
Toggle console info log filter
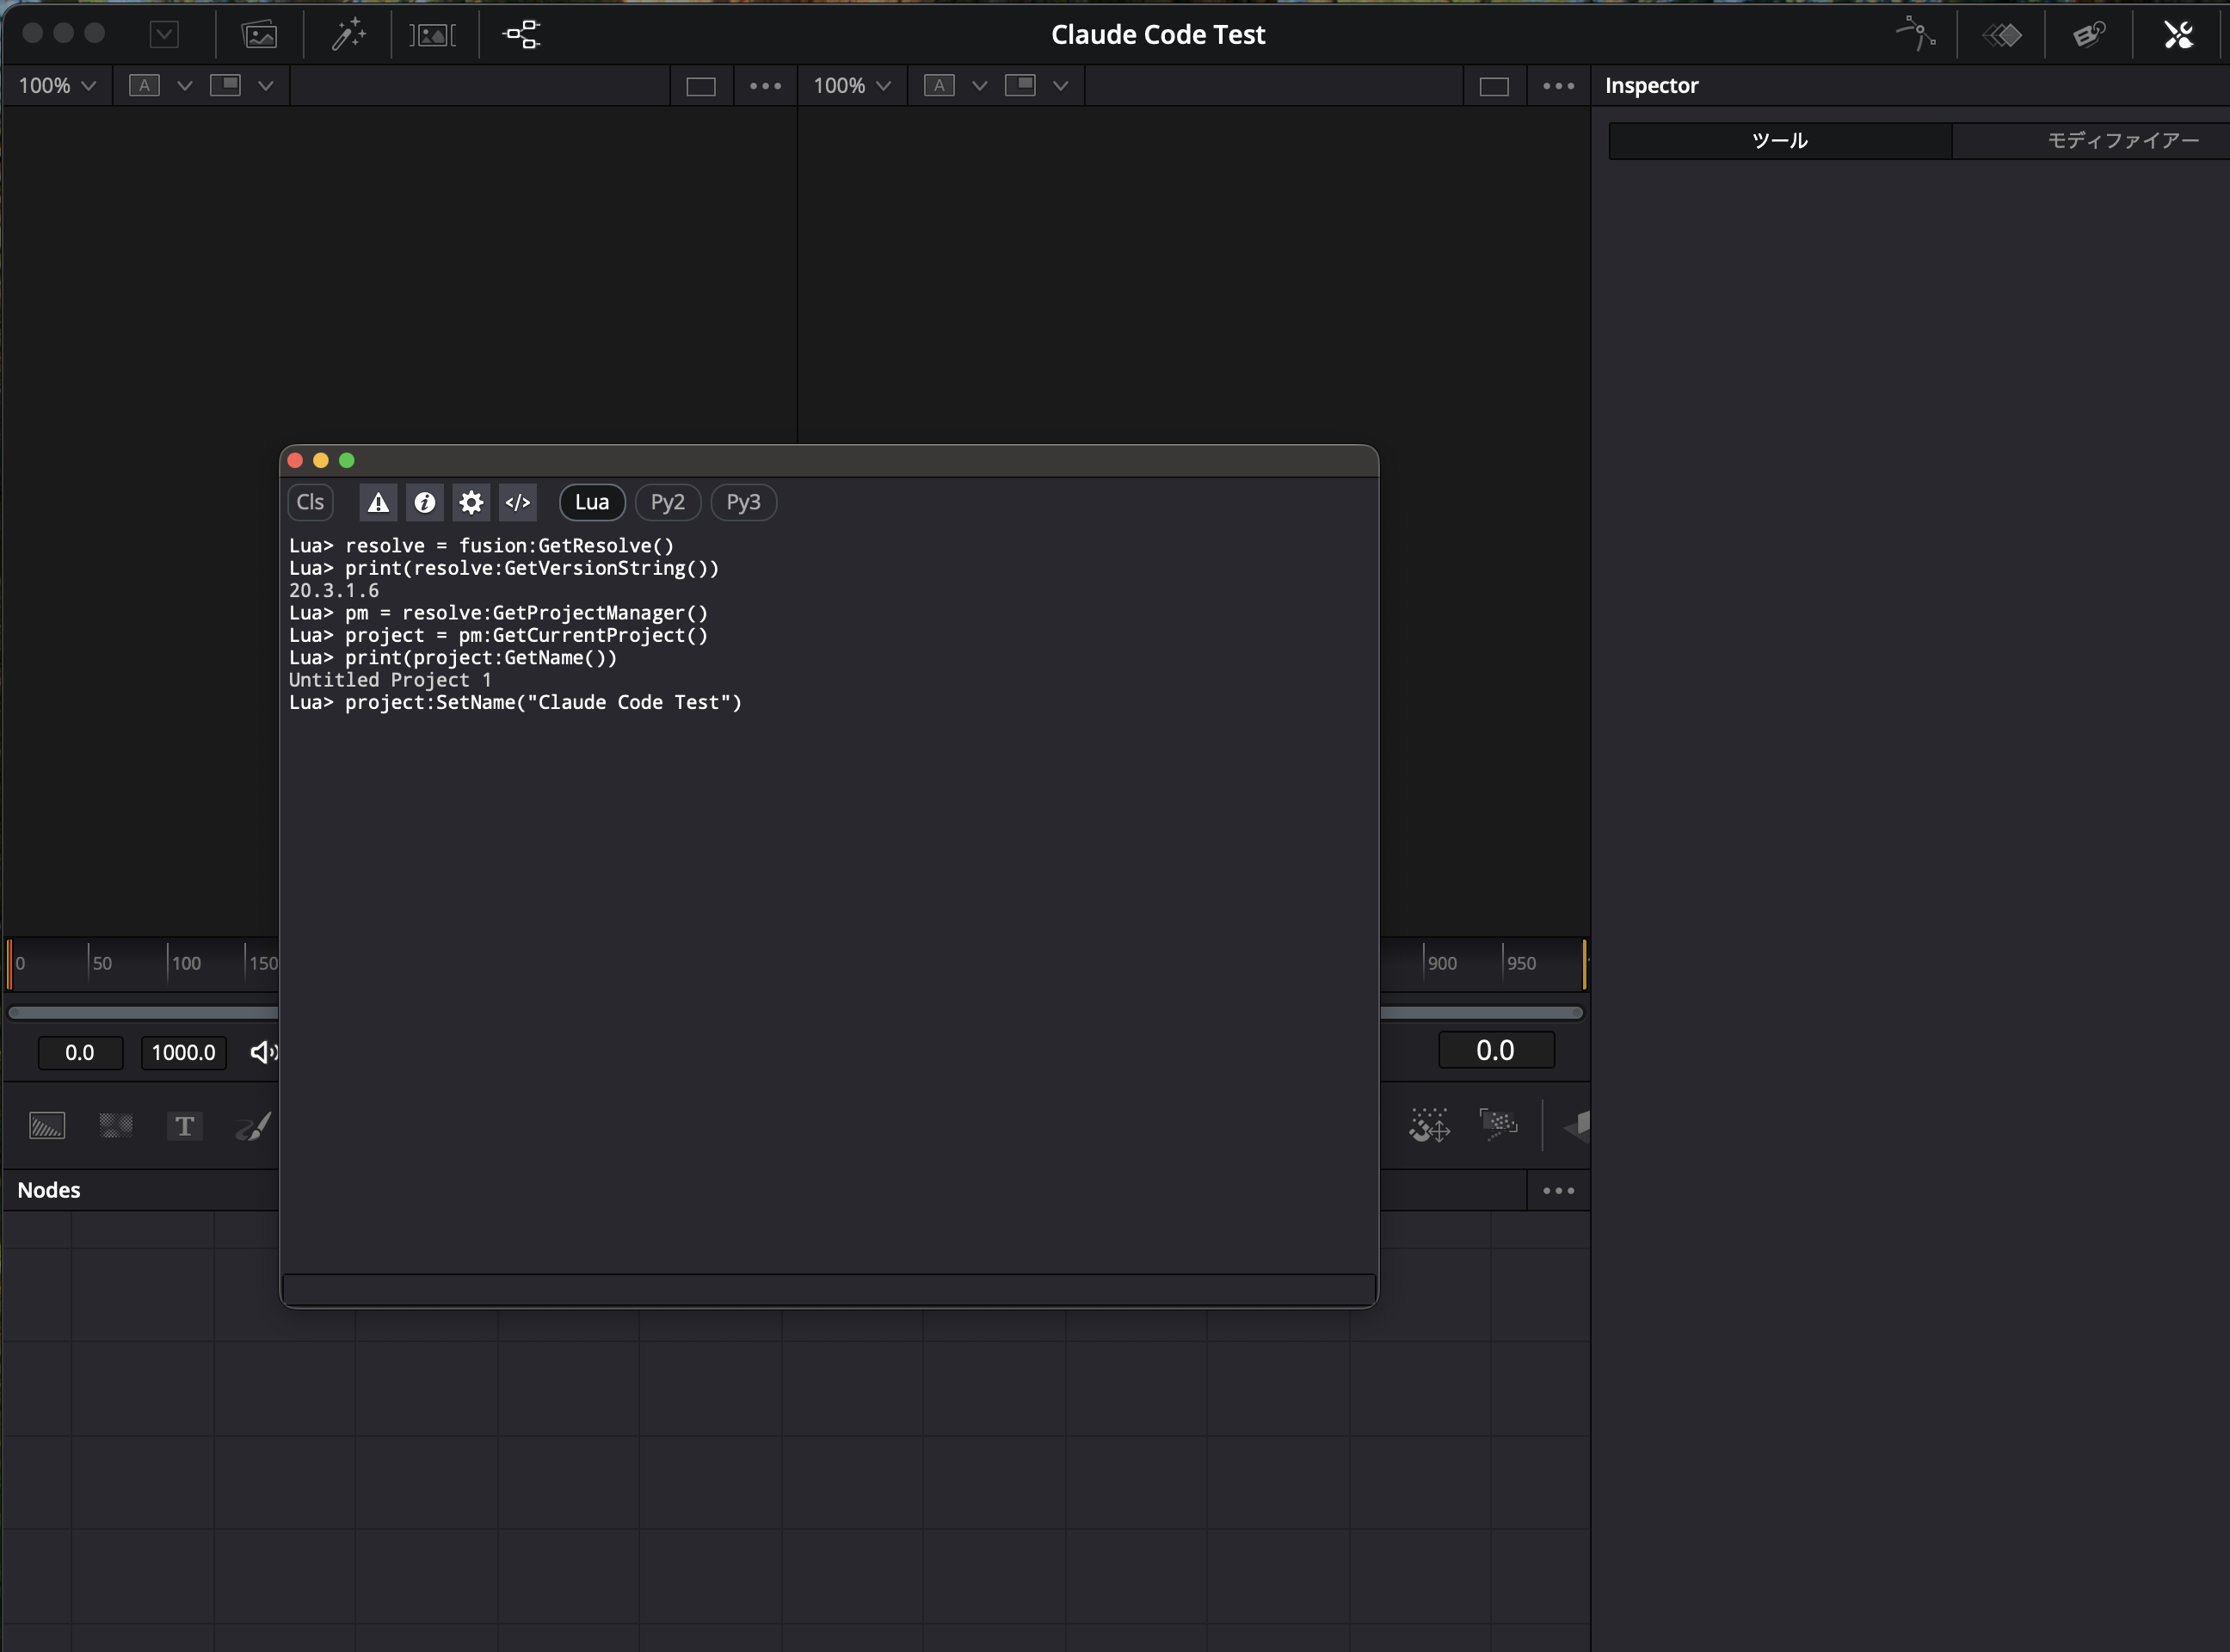(425, 502)
